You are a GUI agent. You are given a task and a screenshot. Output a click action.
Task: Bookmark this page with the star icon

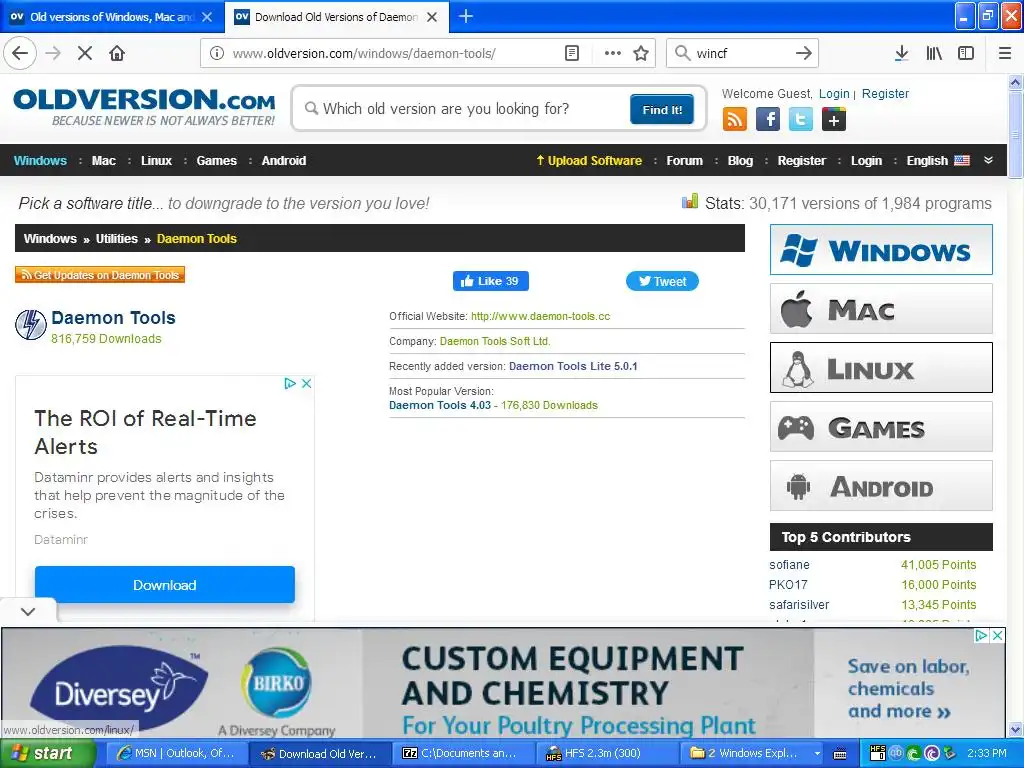tap(641, 53)
